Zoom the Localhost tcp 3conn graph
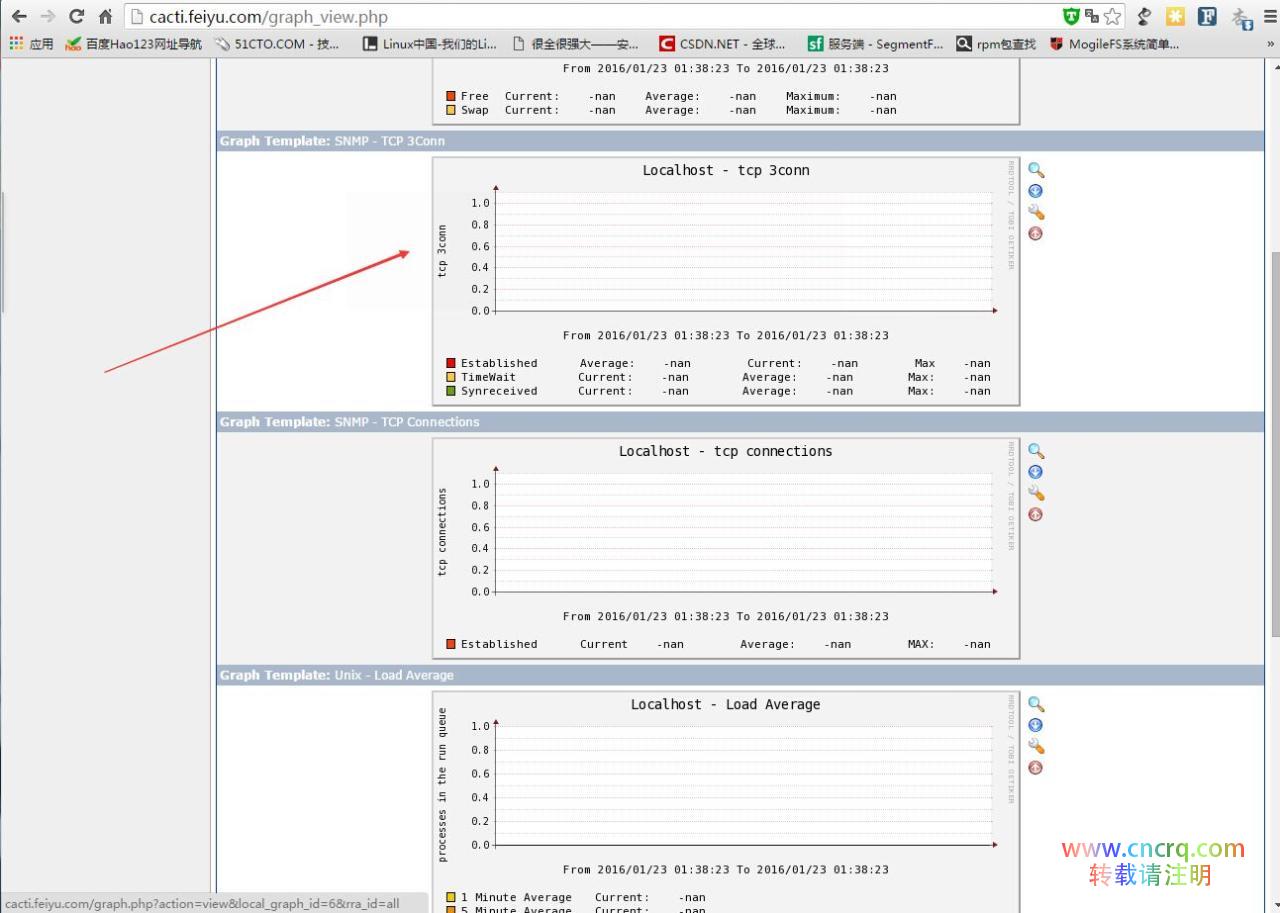 pyautogui.click(x=1036, y=171)
